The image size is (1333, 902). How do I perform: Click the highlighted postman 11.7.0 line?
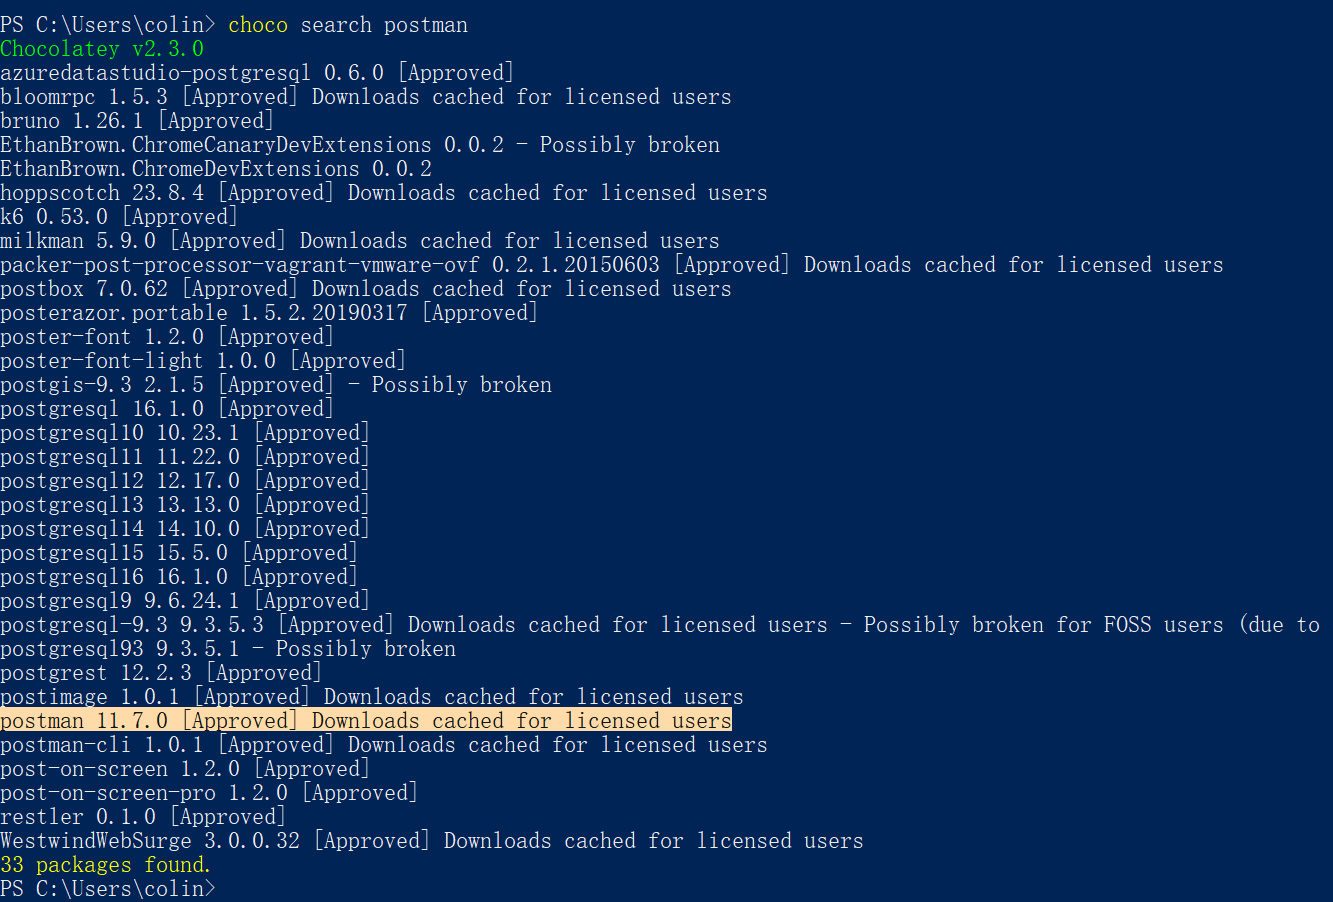(x=365, y=721)
